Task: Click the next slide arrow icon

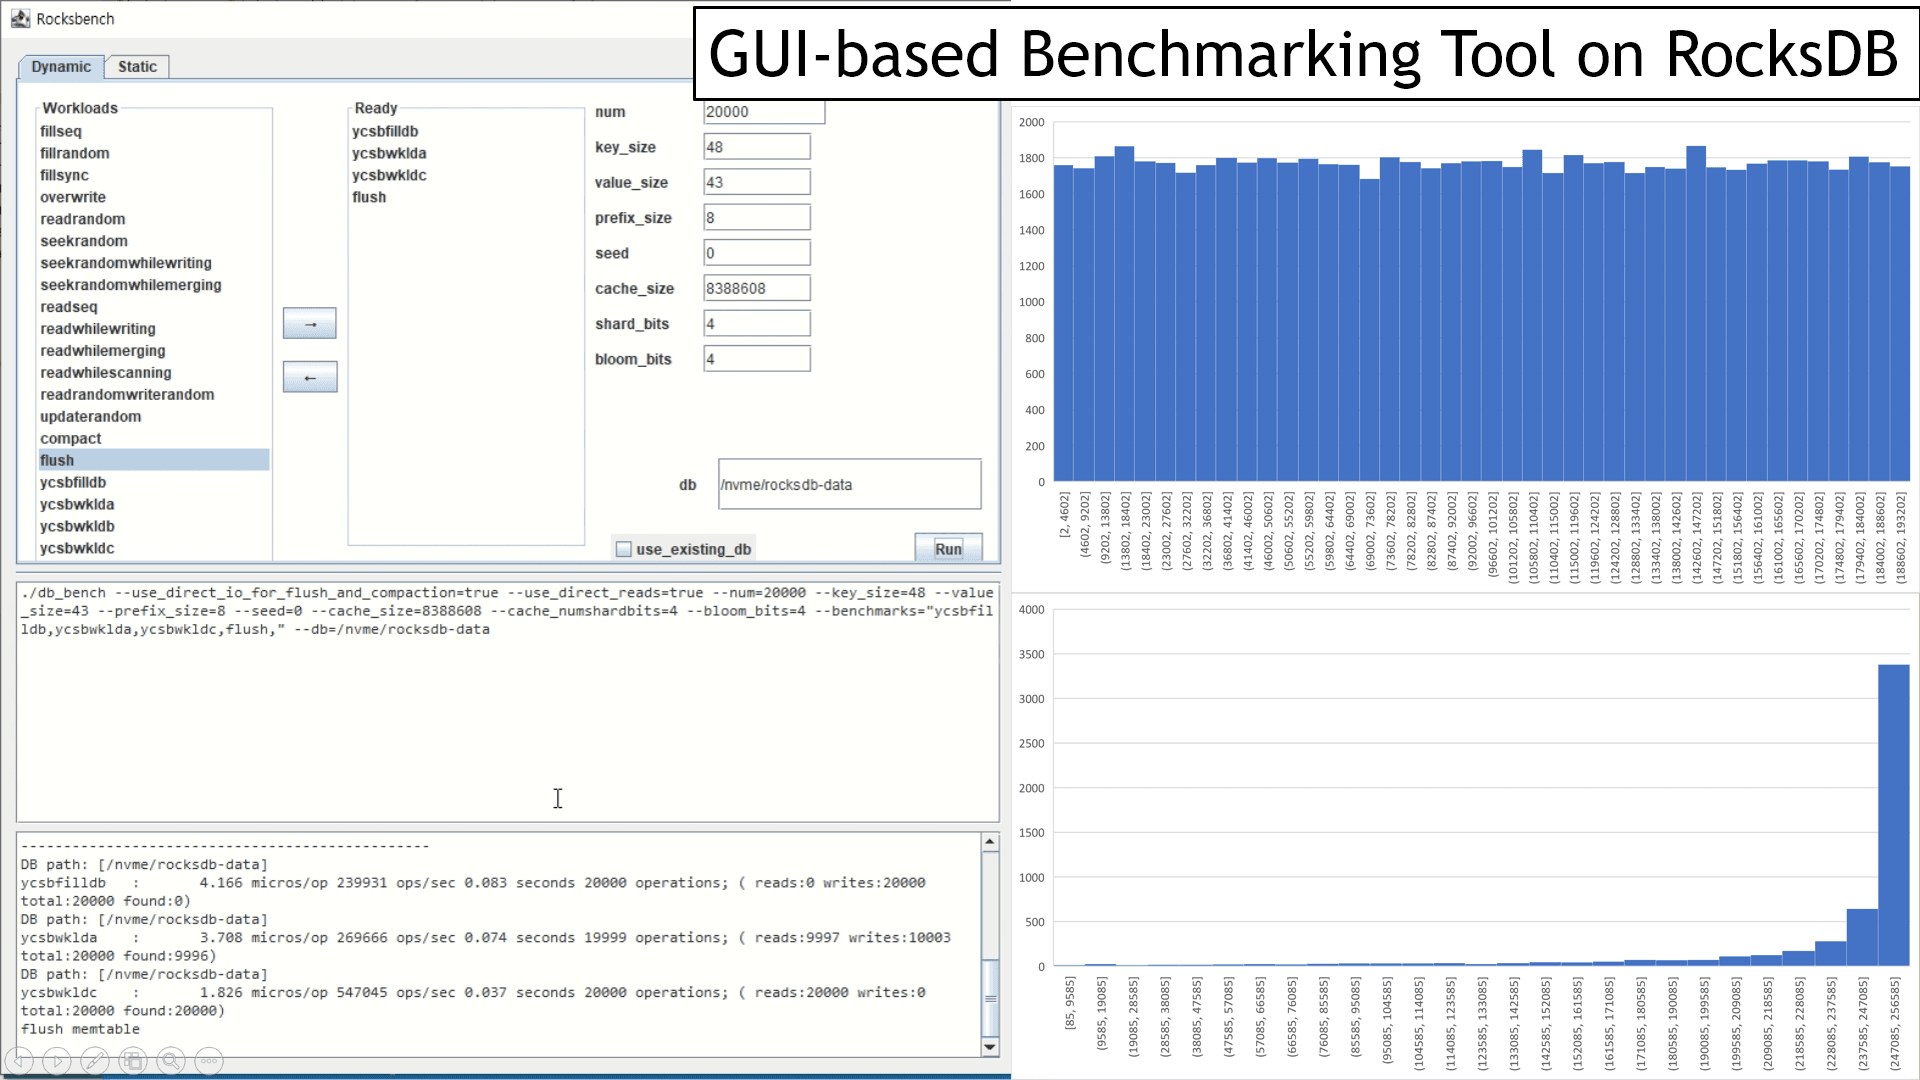Action: pos(58,1061)
